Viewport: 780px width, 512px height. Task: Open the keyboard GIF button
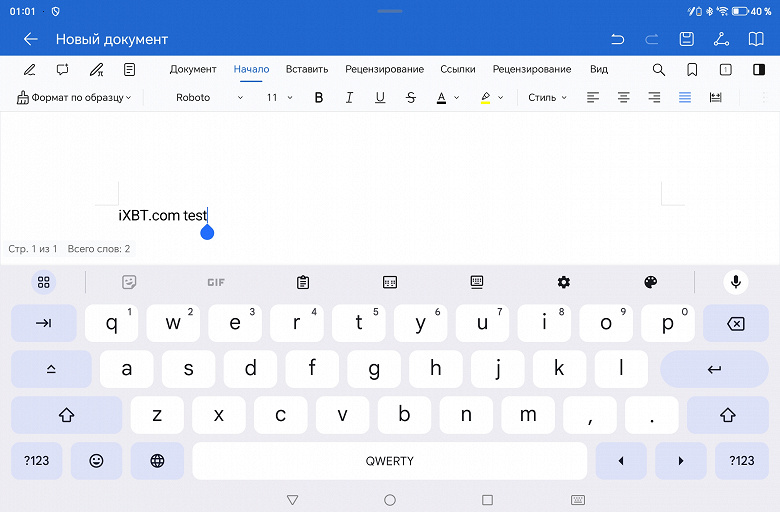click(216, 282)
